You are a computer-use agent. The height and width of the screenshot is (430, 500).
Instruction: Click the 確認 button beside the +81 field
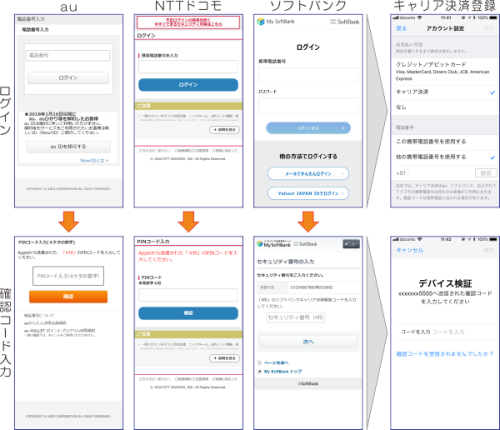coord(486,173)
